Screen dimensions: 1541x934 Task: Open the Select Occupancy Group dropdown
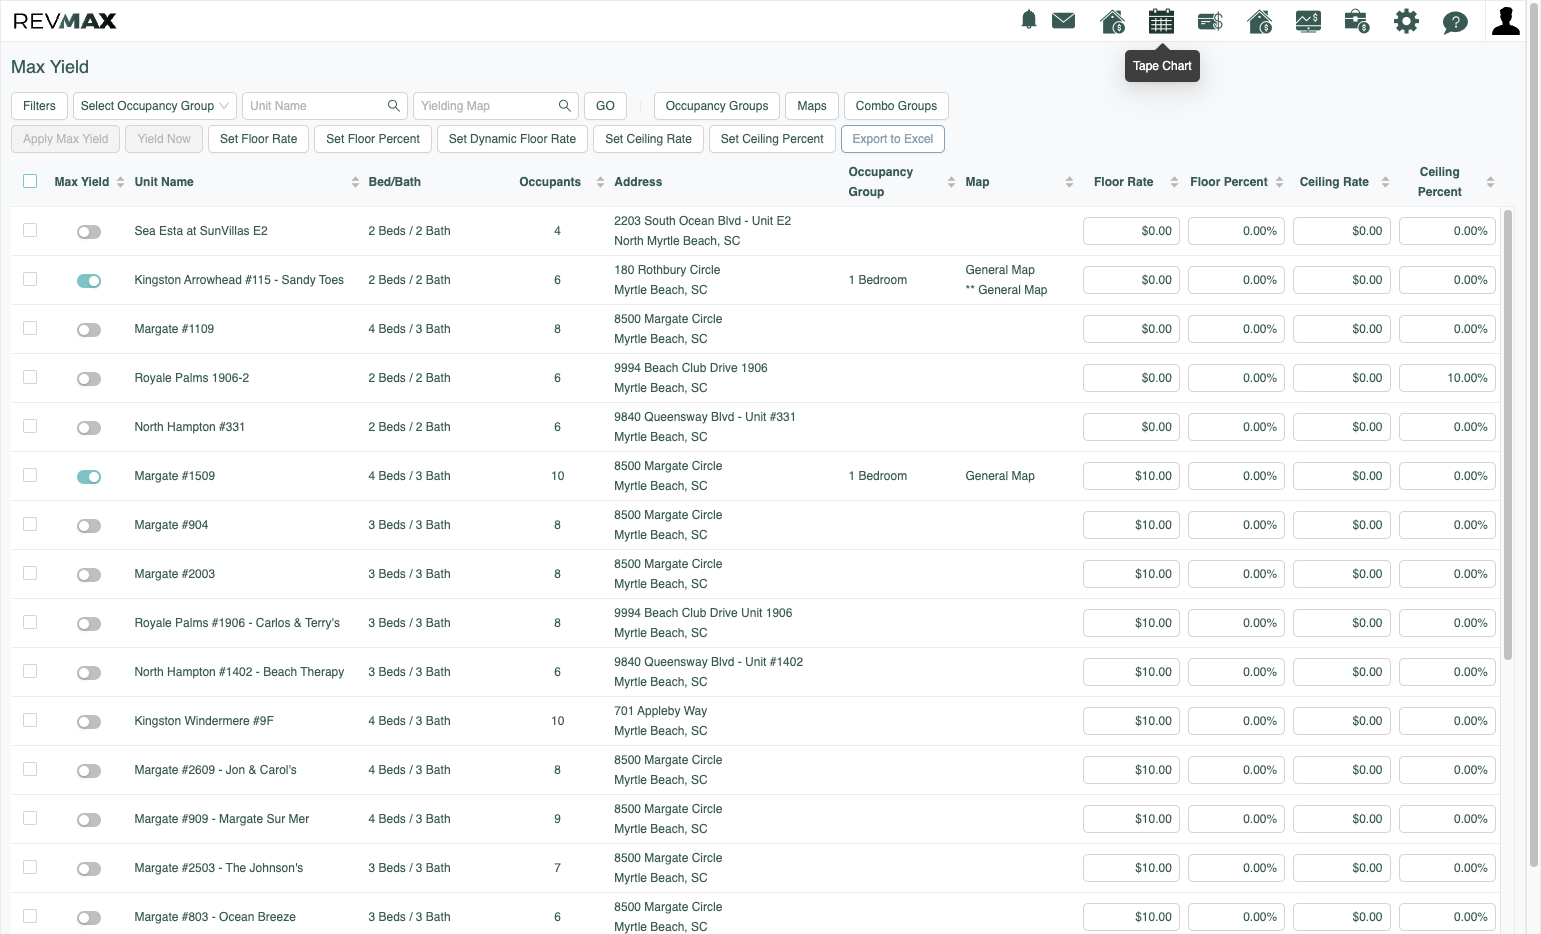(155, 106)
